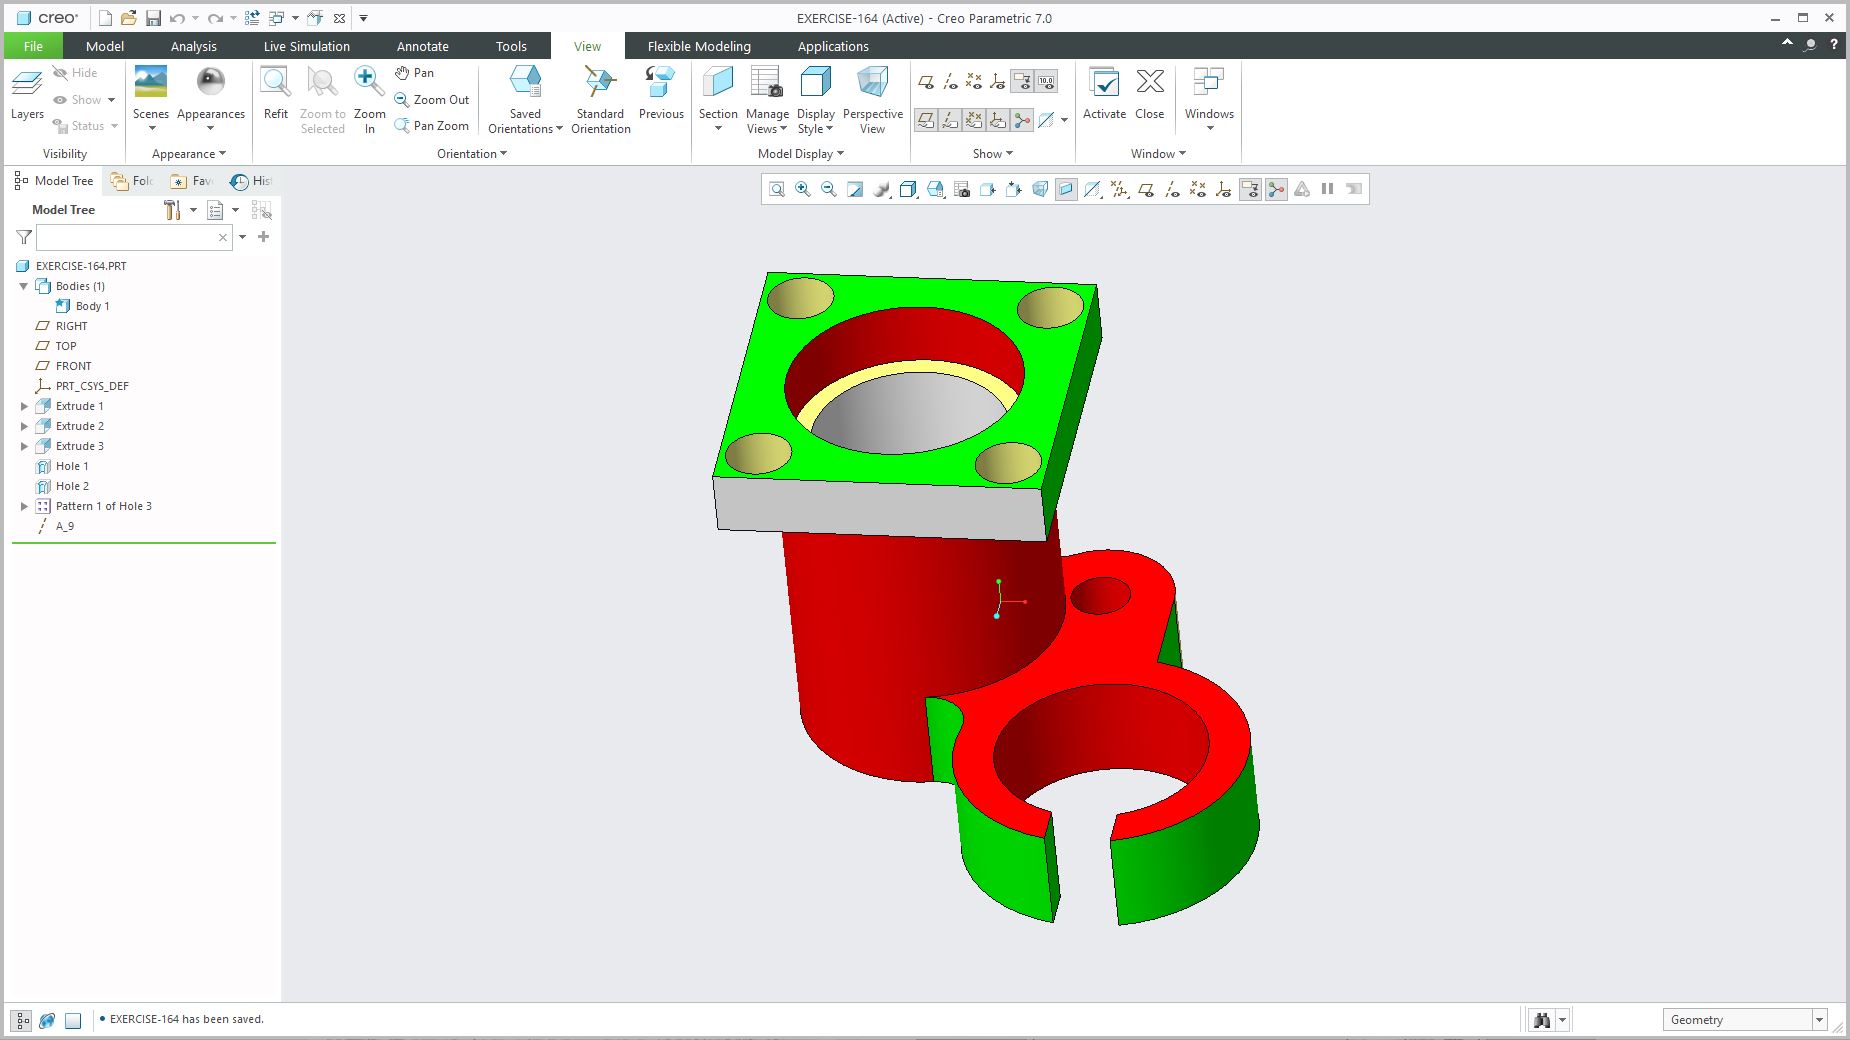Select the TOP datum plane
Screen dimensions: 1850x1040
click(x=66, y=346)
